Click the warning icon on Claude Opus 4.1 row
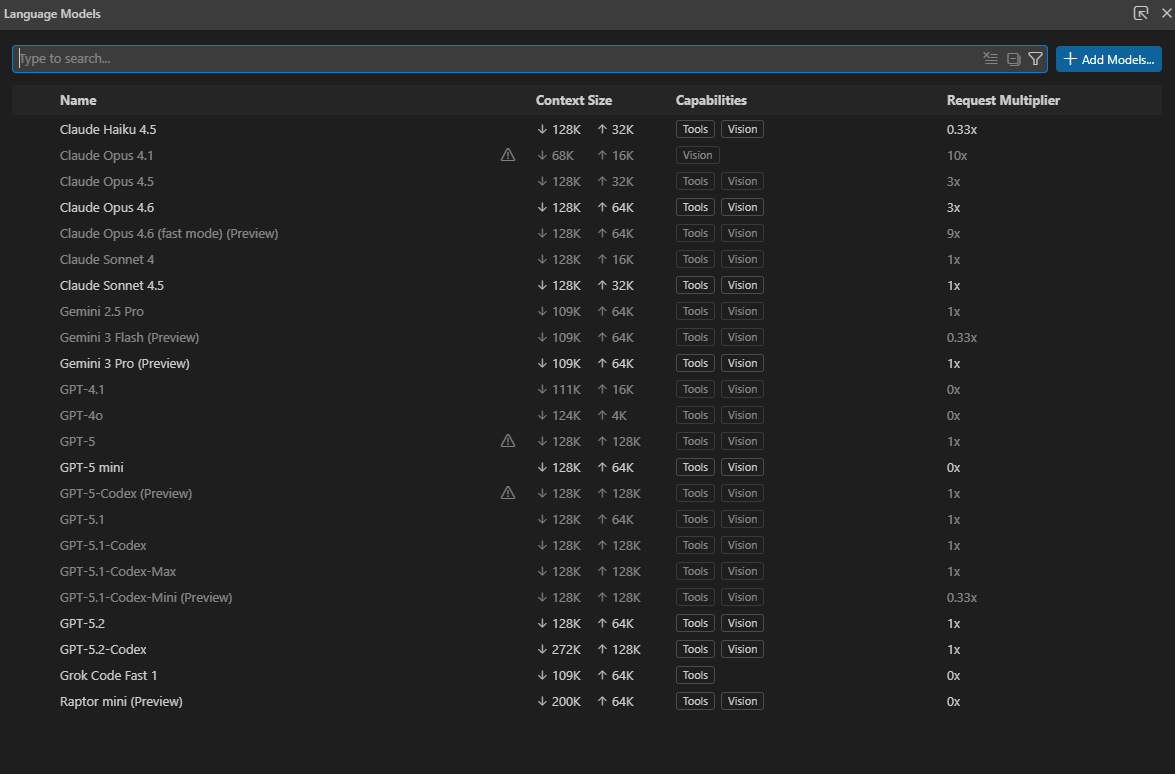 (x=508, y=155)
